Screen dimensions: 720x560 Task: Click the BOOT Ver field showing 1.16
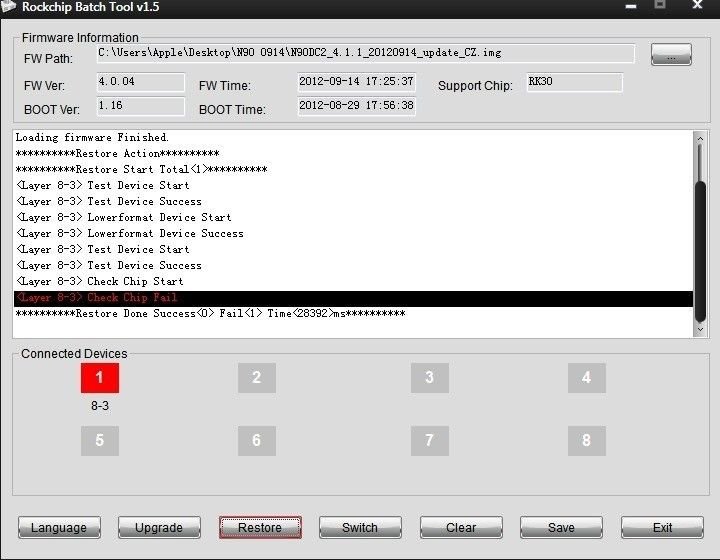pos(141,106)
